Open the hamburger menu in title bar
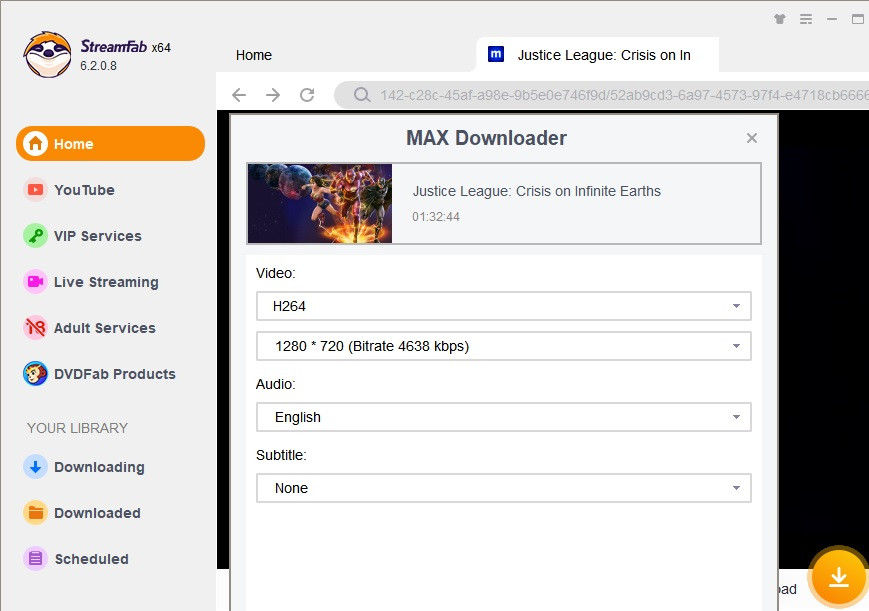The width and height of the screenshot is (869, 611). click(x=806, y=19)
